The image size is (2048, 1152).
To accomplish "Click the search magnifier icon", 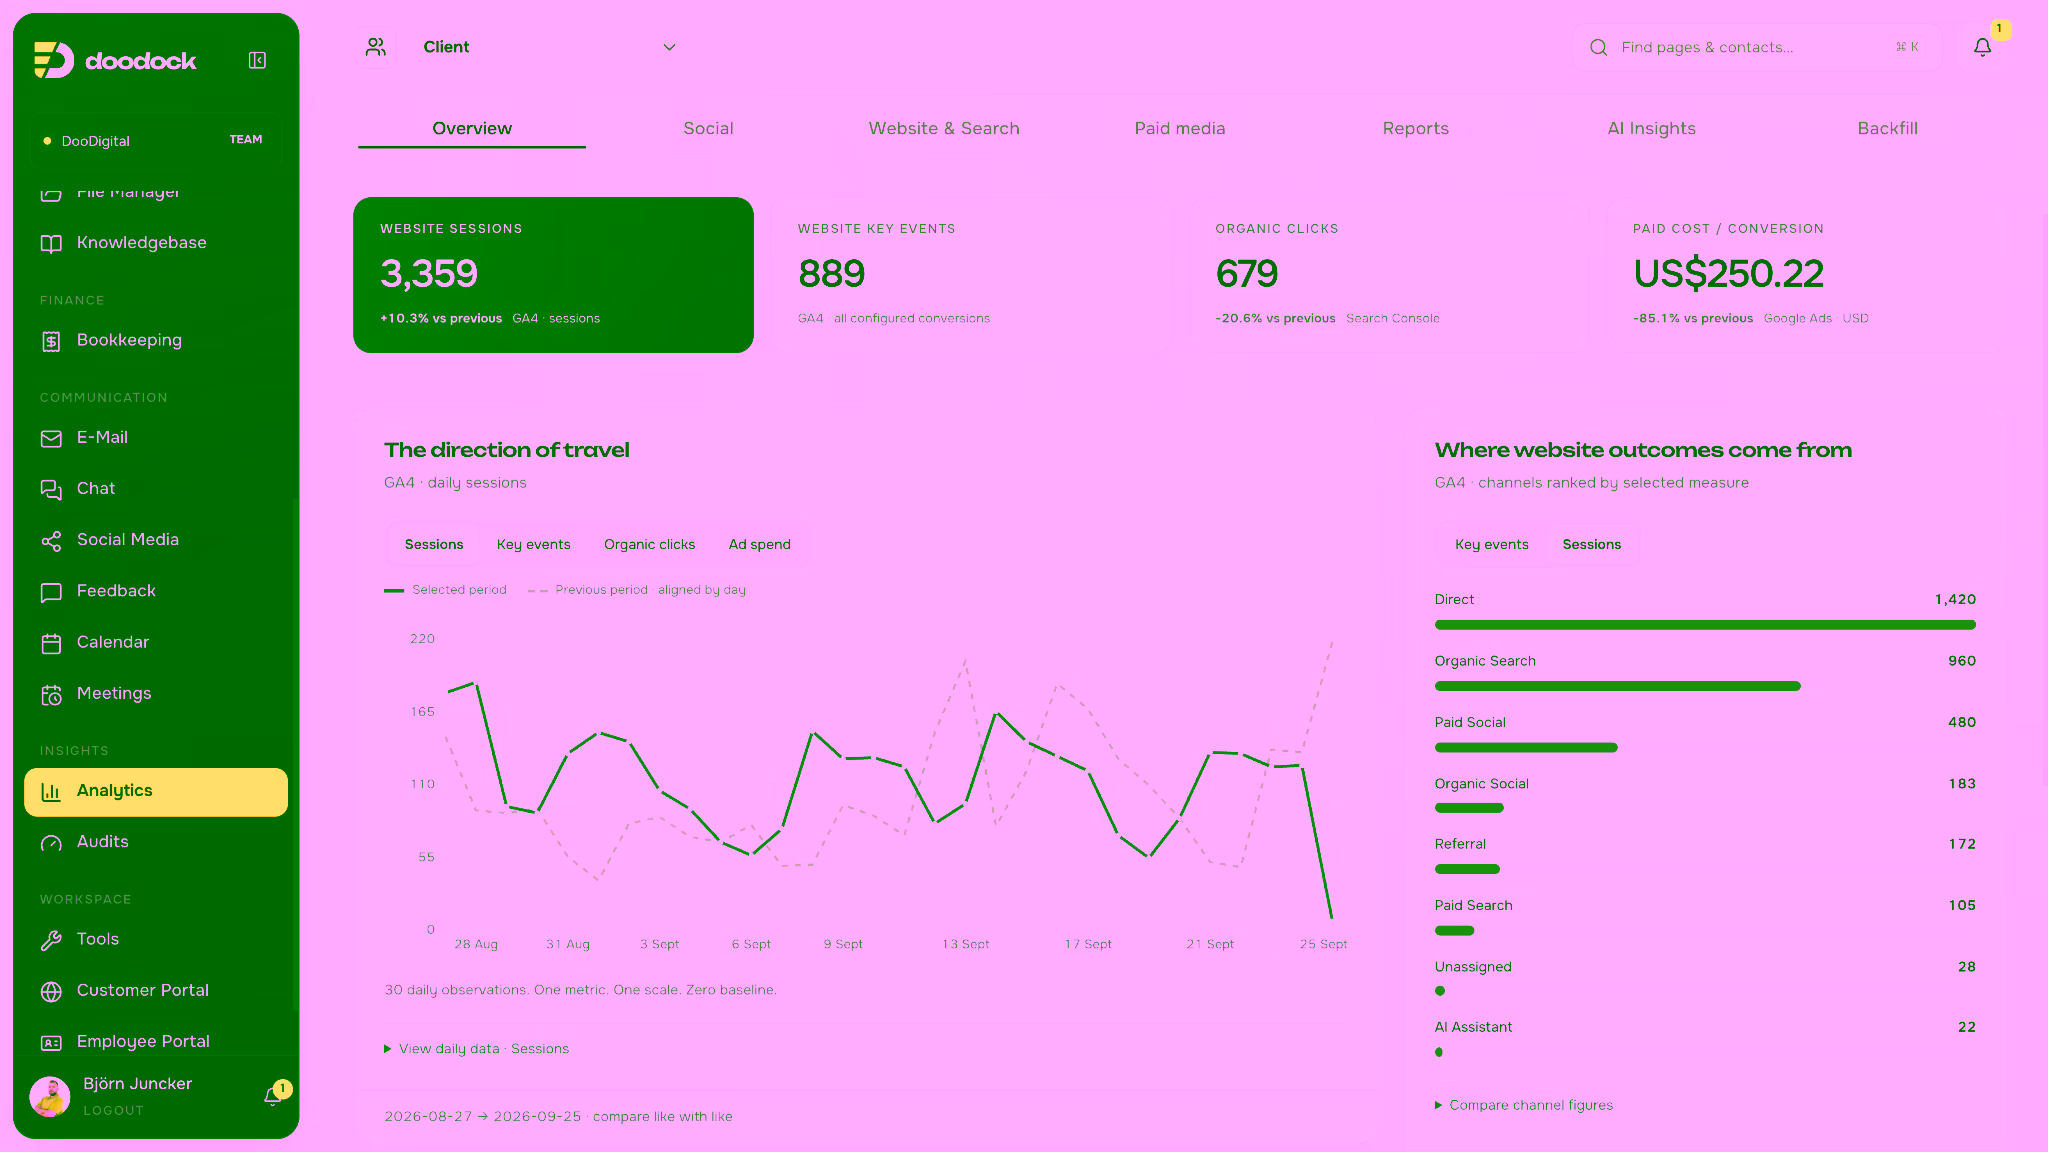I will pyautogui.click(x=1598, y=47).
